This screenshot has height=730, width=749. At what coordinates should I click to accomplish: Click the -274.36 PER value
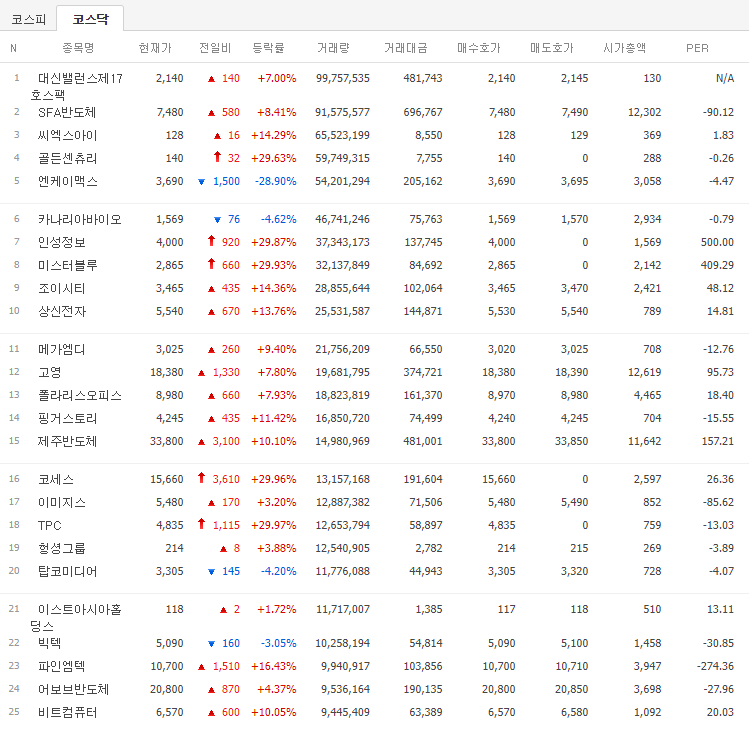(715, 666)
